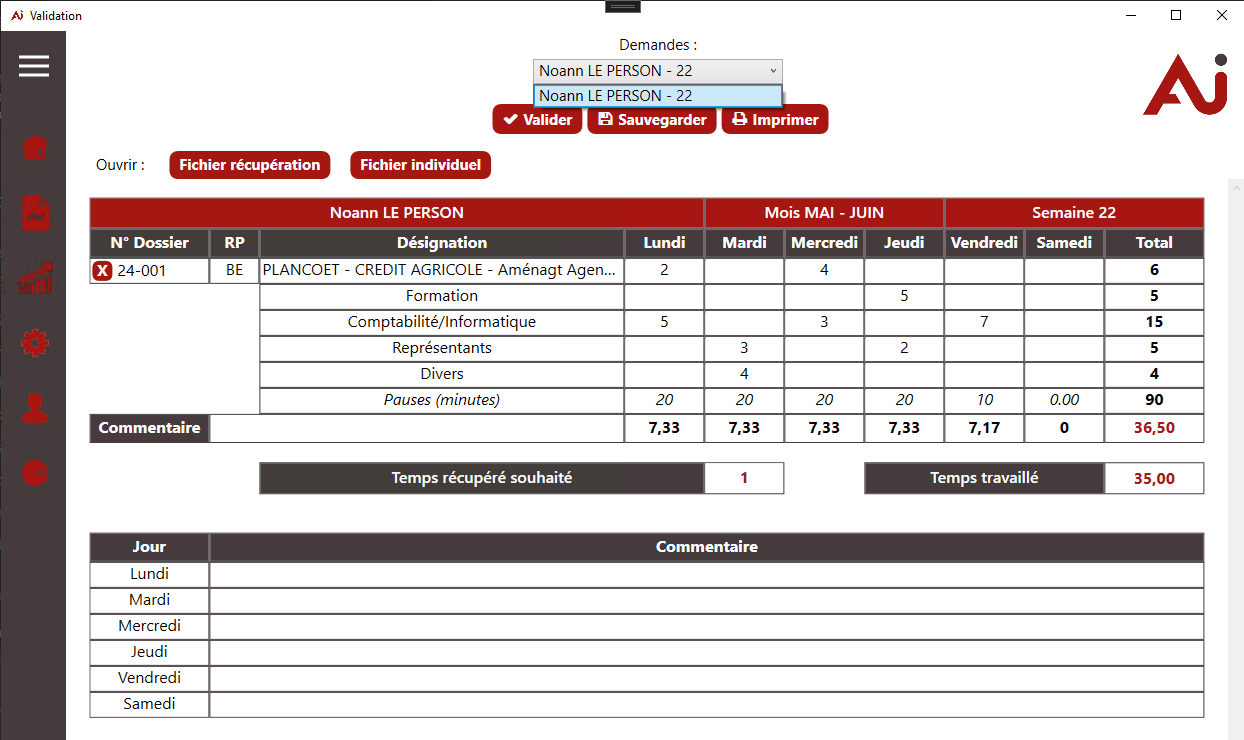The height and width of the screenshot is (740, 1244).
Task: Click the round logout icon in sidebar
Action: pos(35,473)
